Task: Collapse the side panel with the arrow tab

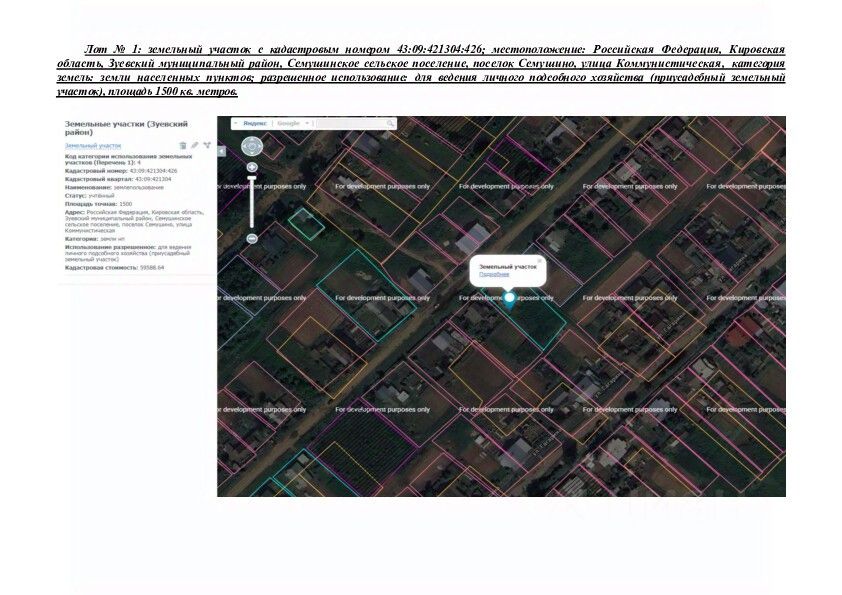Action: (x=221, y=152)
